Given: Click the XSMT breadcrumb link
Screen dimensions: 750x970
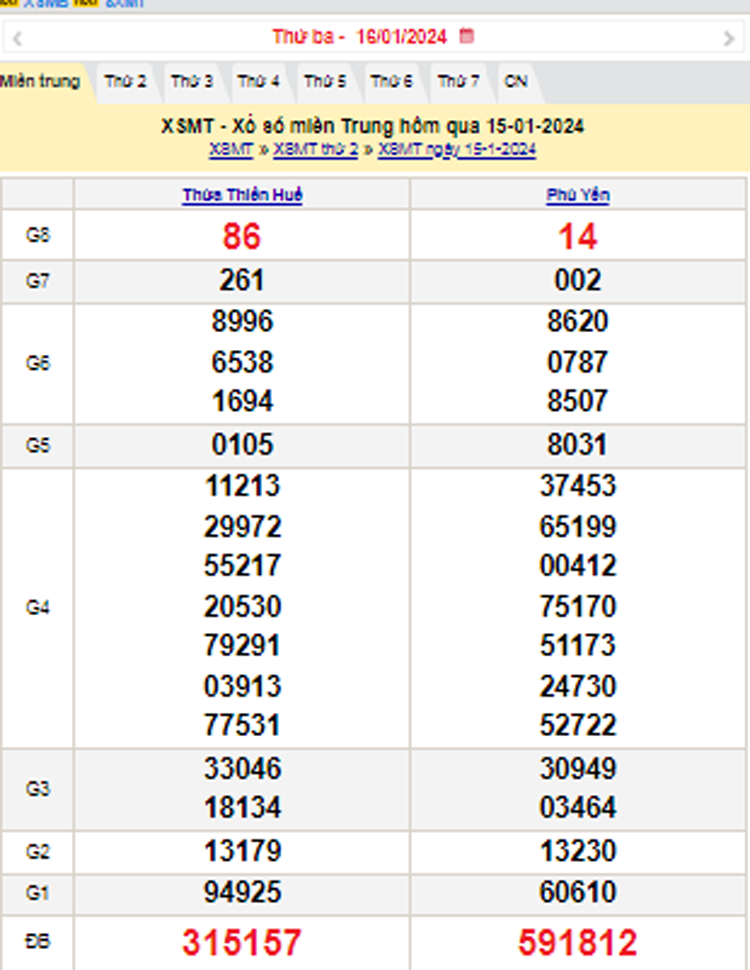Looking at the screenshot, I should point(231,149).
